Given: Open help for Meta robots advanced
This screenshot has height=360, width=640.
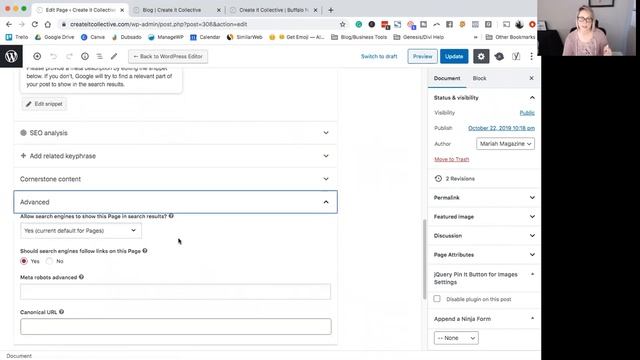Looking at the screenshot, I should coord(81,277).
